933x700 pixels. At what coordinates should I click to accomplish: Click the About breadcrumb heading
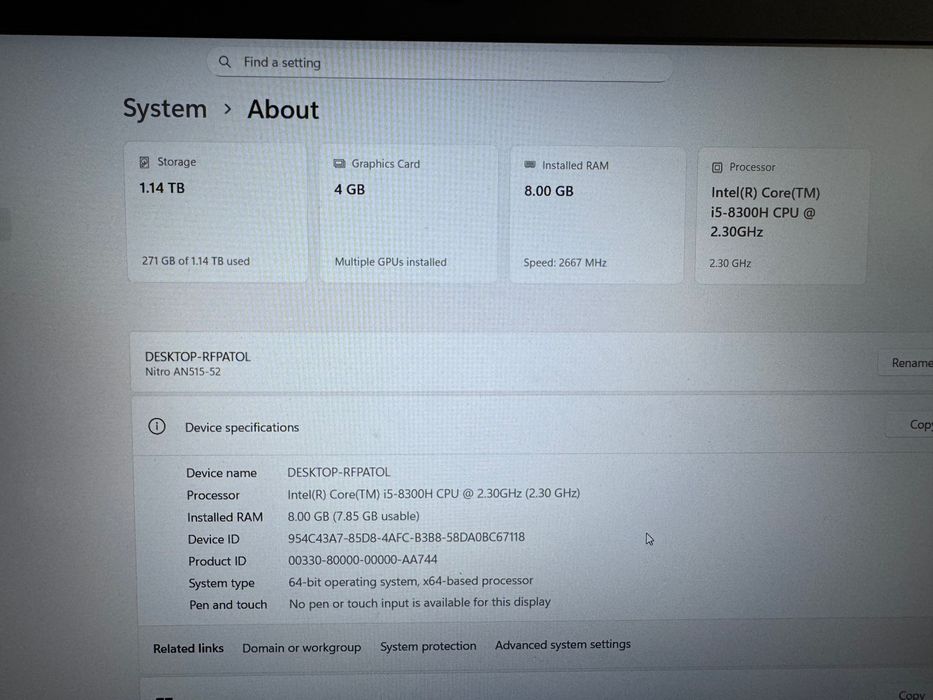pyautogui.click(x=283, y=110)
